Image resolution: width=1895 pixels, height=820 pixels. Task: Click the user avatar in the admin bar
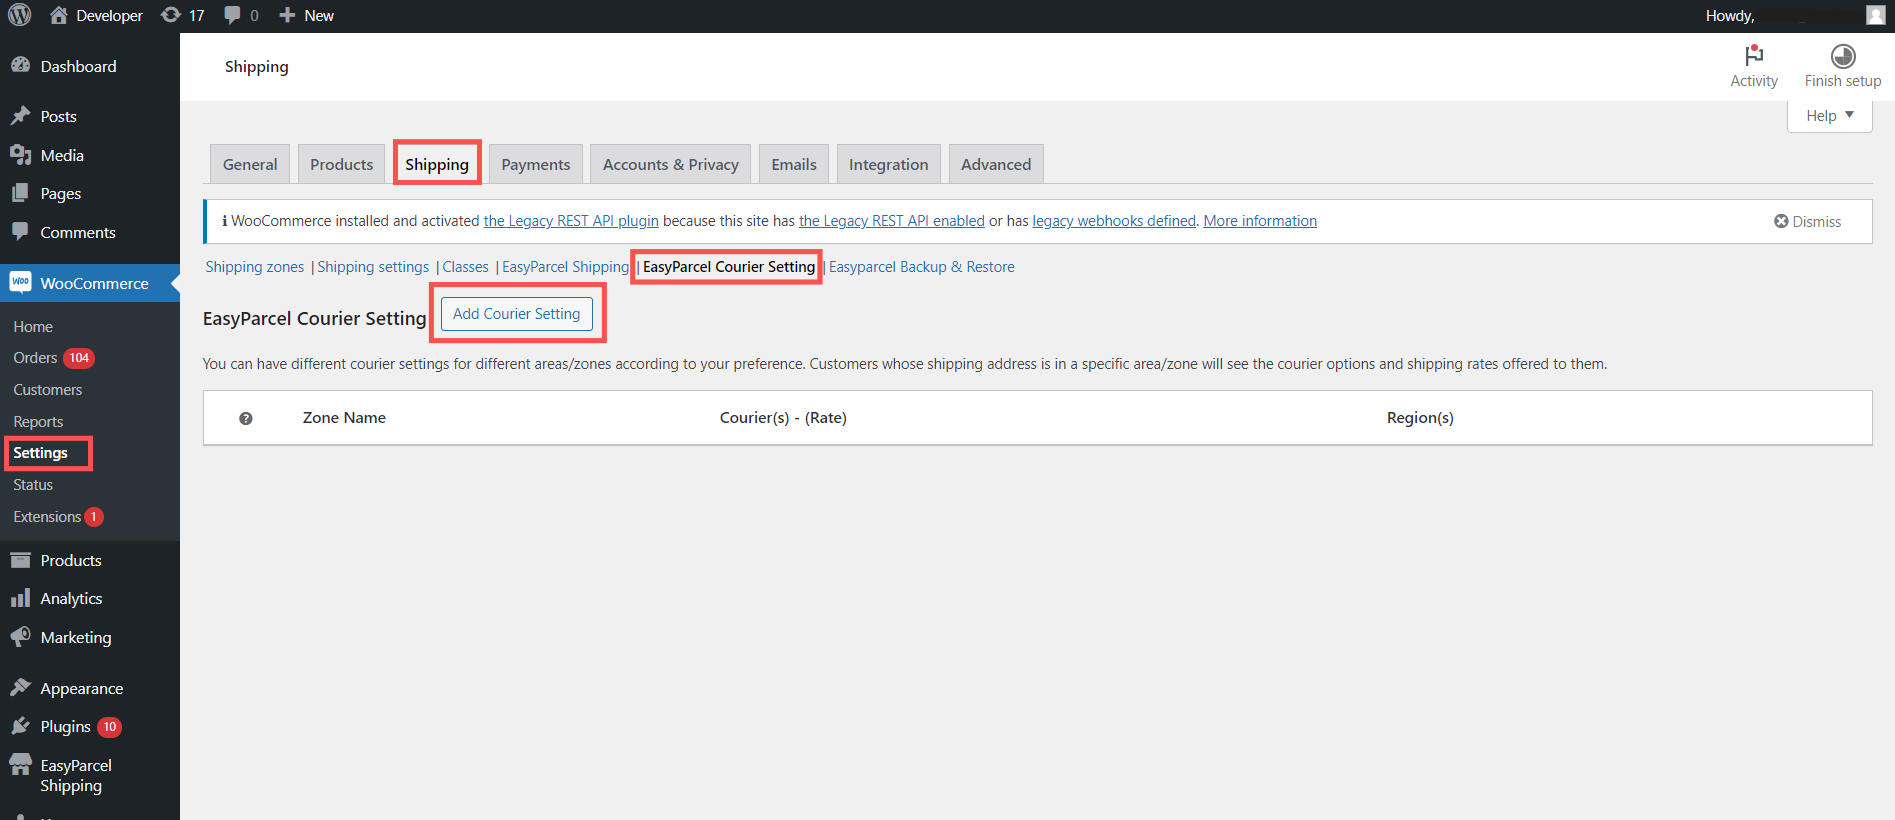coord(1875,15)
